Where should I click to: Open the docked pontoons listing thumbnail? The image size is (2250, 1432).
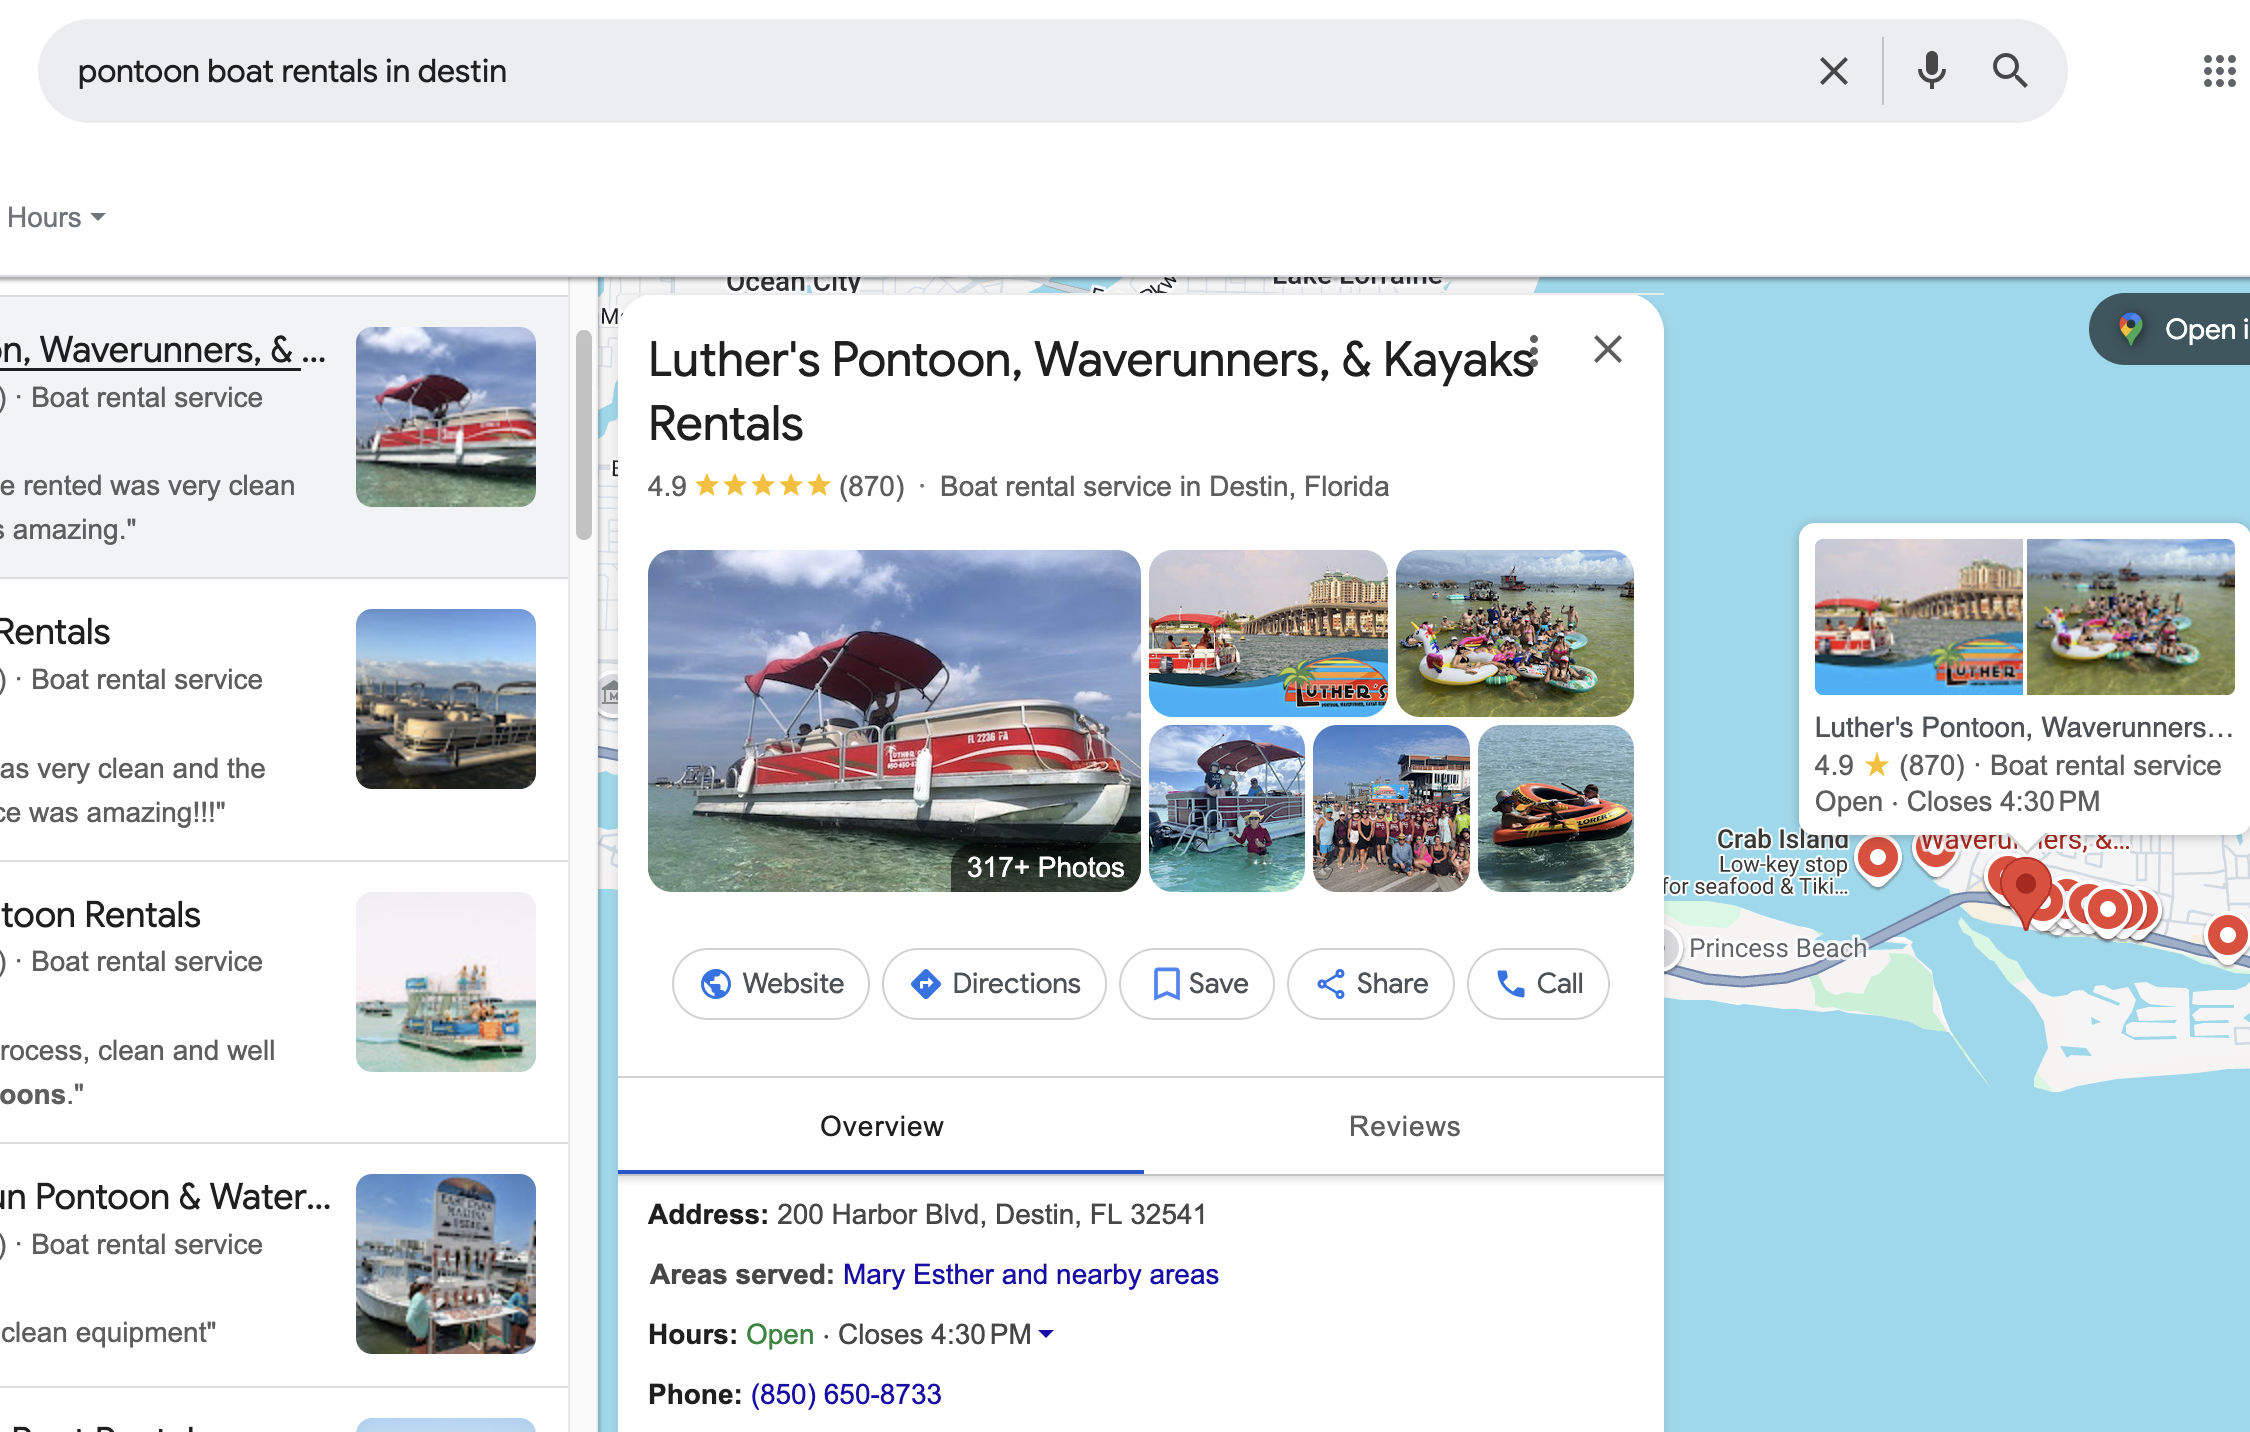pyautogui.click(x=446, y=699)
